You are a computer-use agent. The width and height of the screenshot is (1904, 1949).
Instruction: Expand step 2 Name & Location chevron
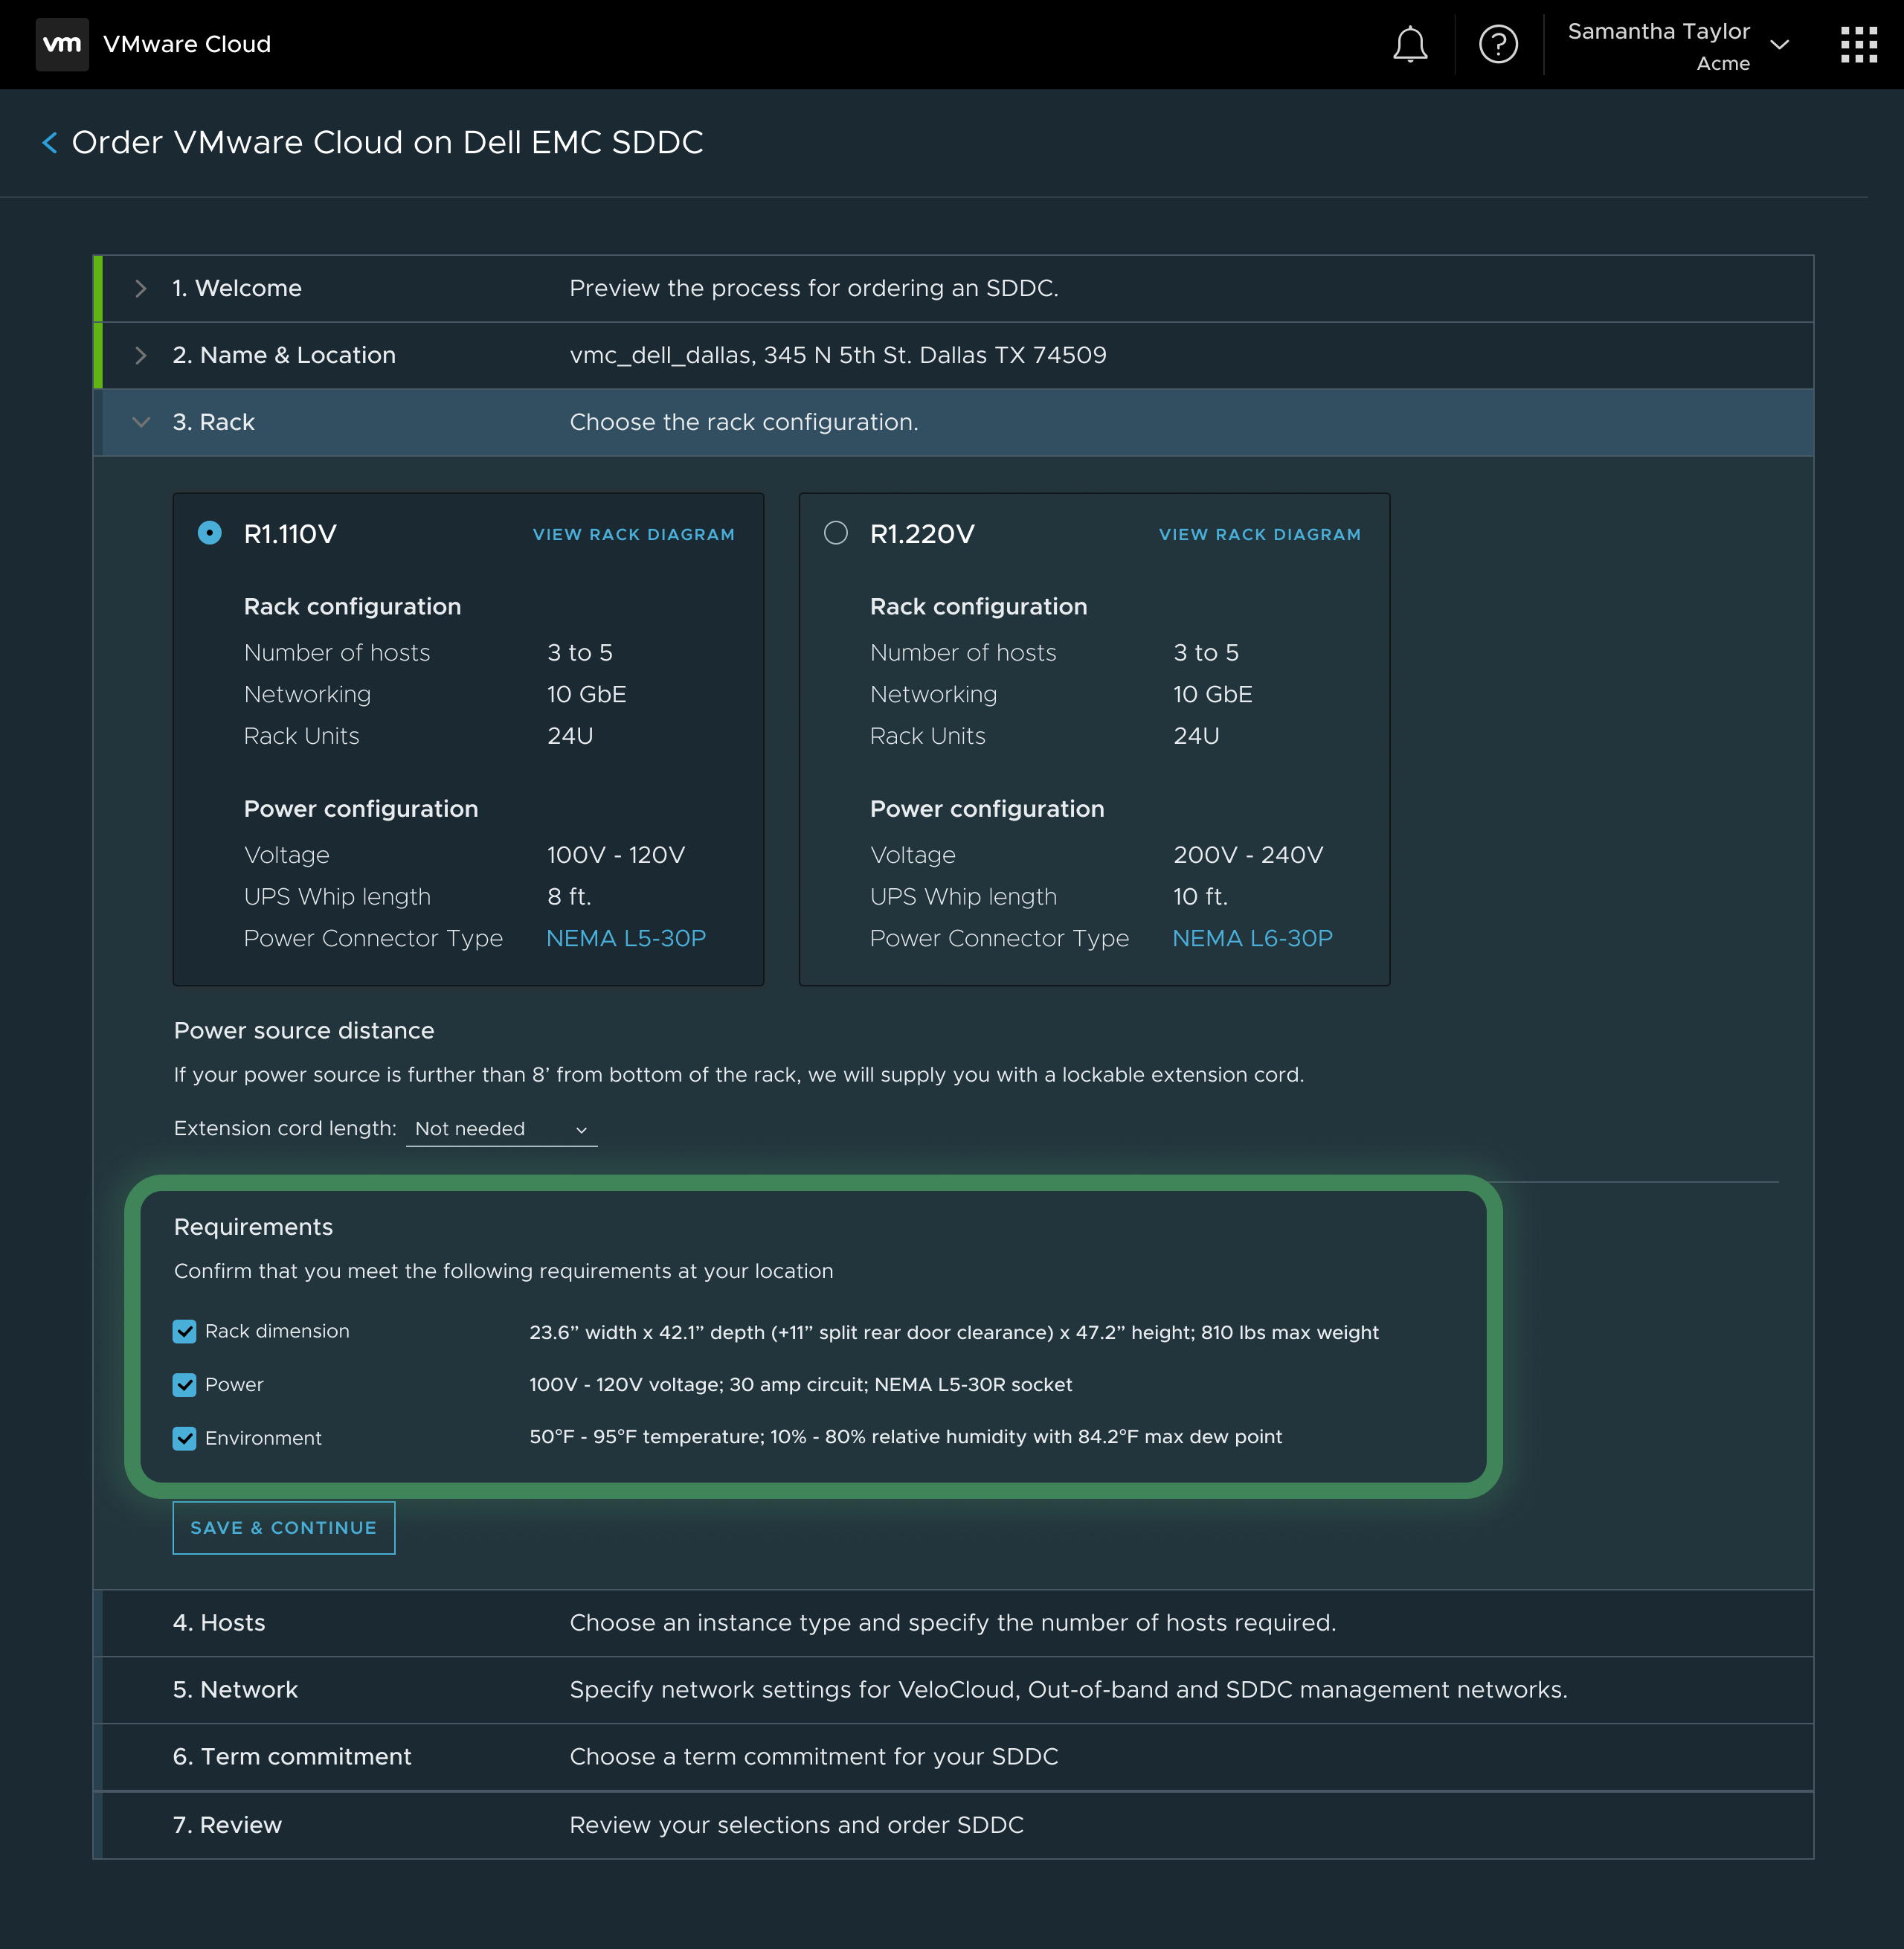coord(141,356)
